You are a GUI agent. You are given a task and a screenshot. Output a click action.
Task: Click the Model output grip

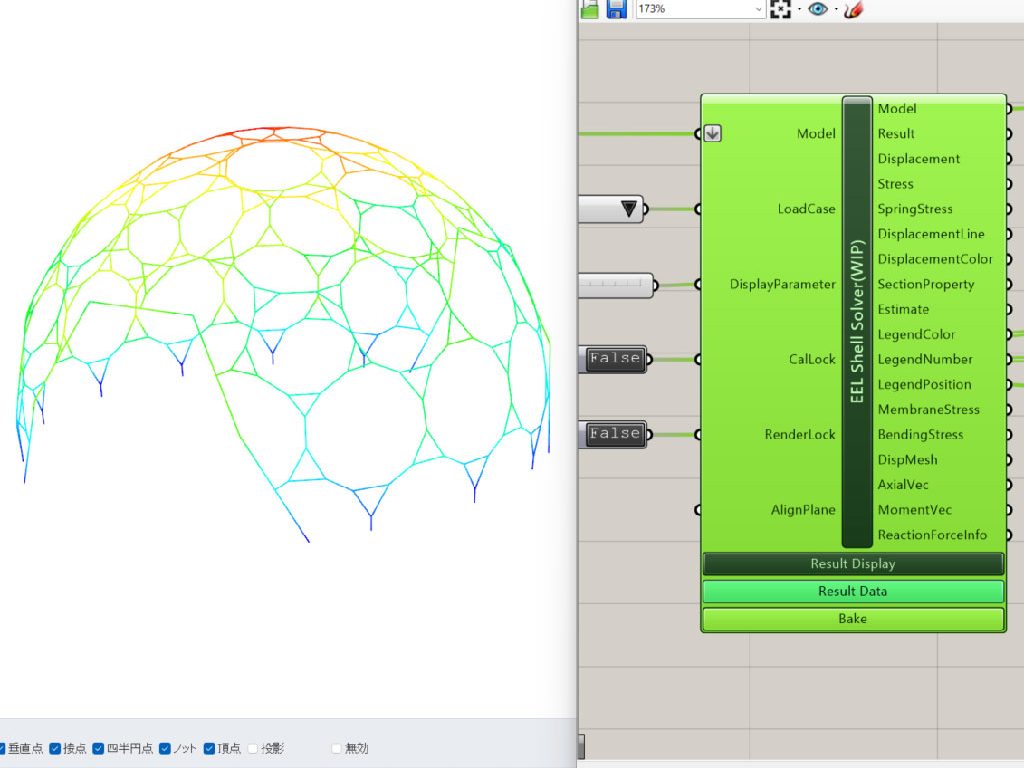[x=1007, y=108]
